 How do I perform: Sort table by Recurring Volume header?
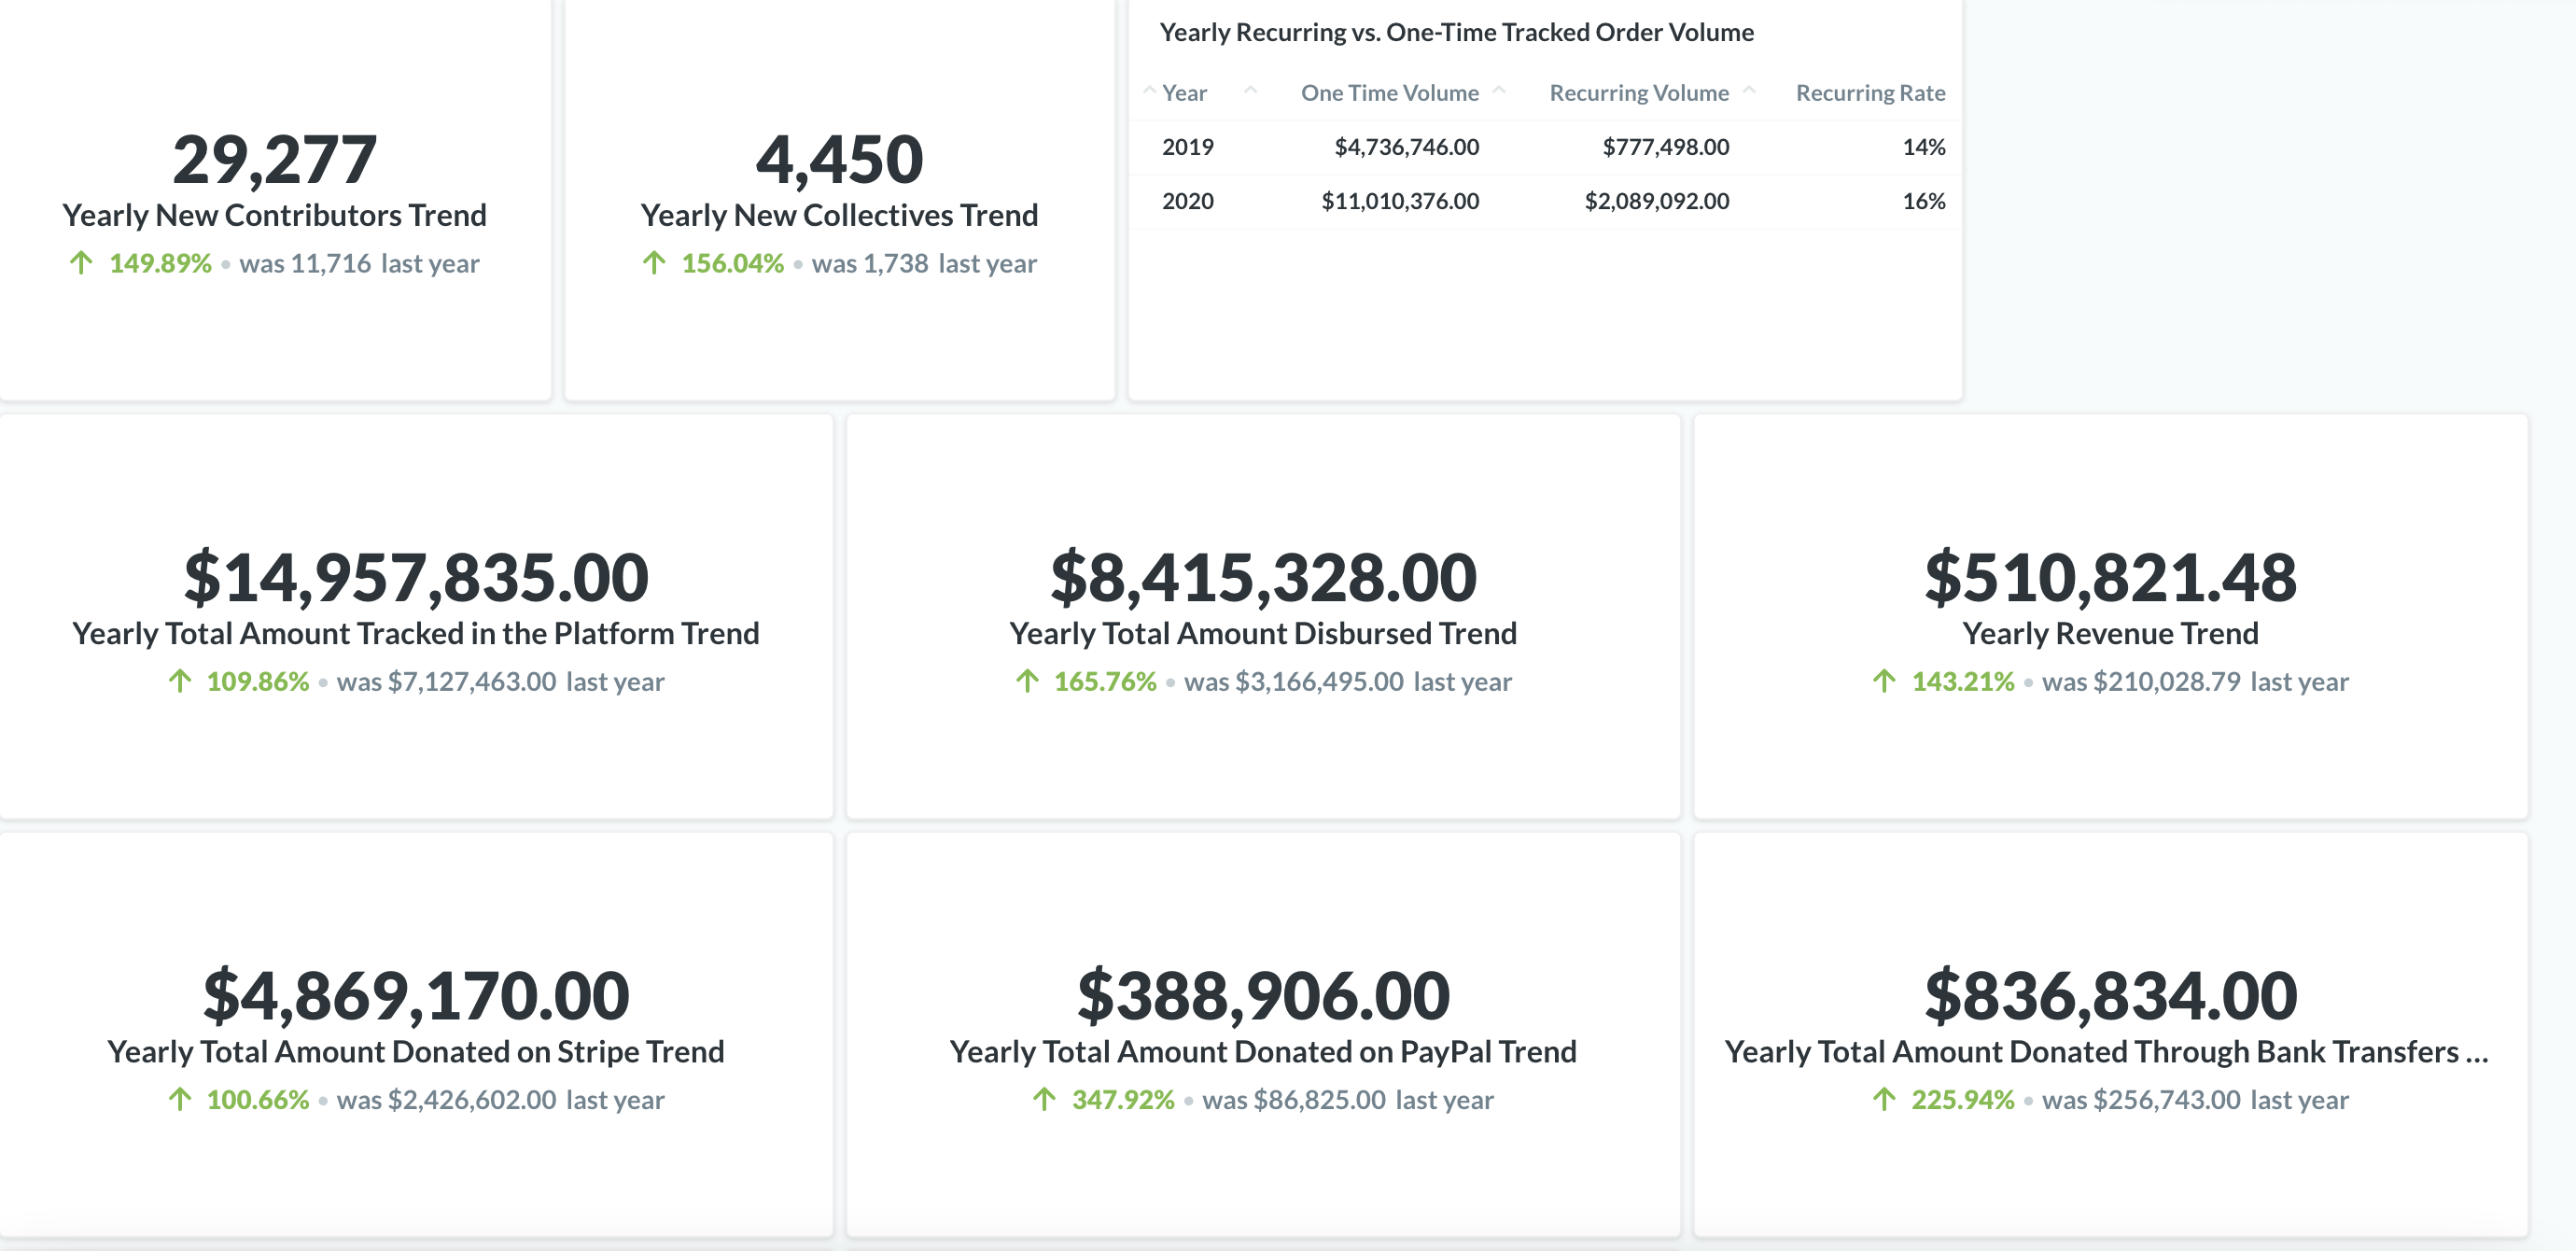1638,93
